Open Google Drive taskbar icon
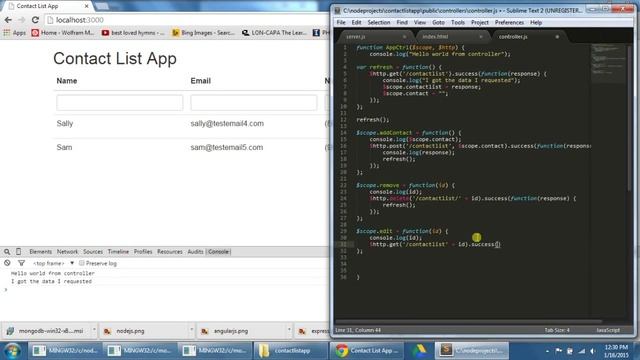 click(x=419, y=351)
